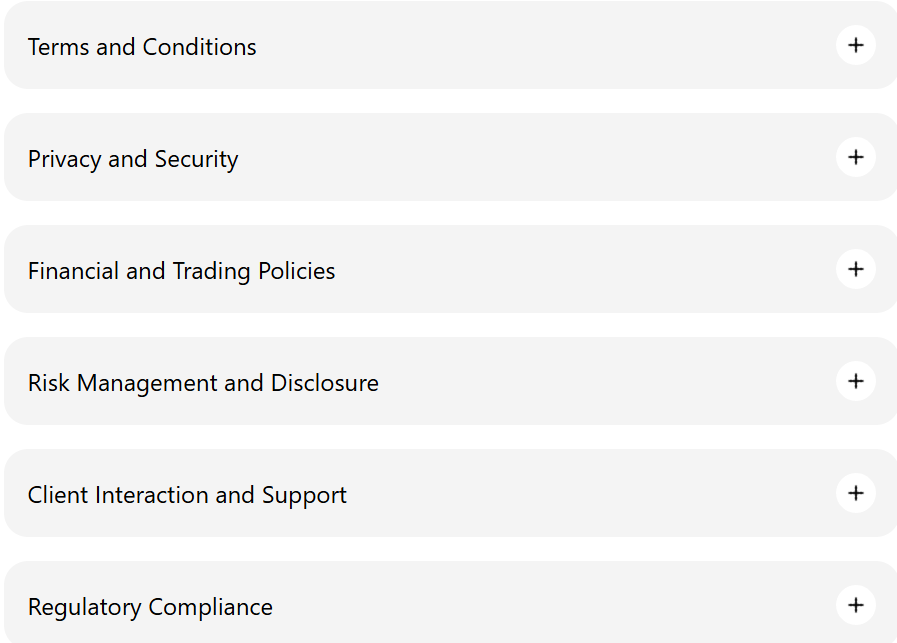Open the Privacy and Security heading text
The width and height of the screenshot is (897, 643).
(133, 159)
